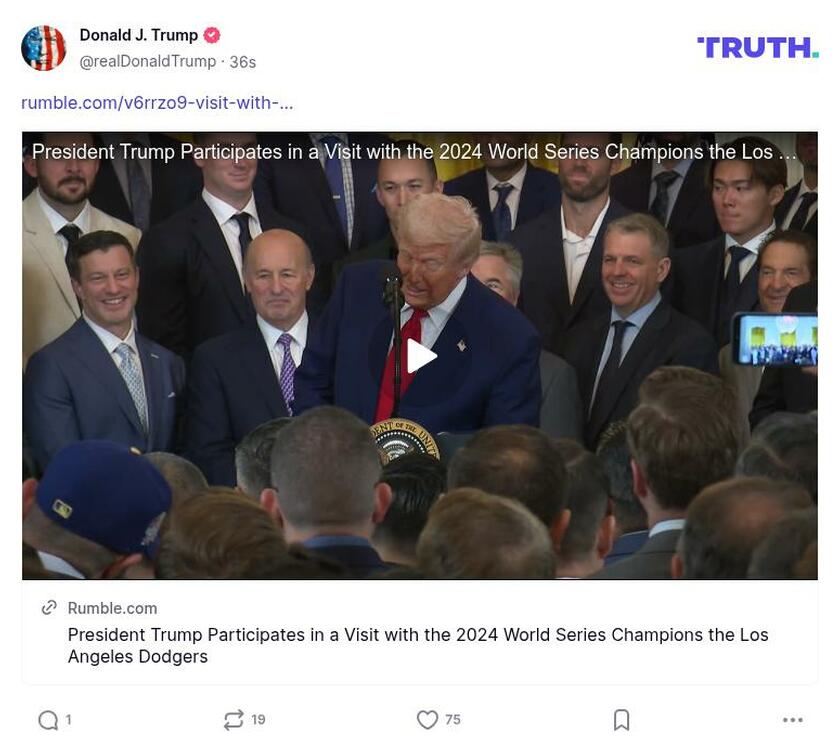840x753 pixels.
Task: Click the link chain icon beside Rumble.com
Action: (x=46, y=607)
